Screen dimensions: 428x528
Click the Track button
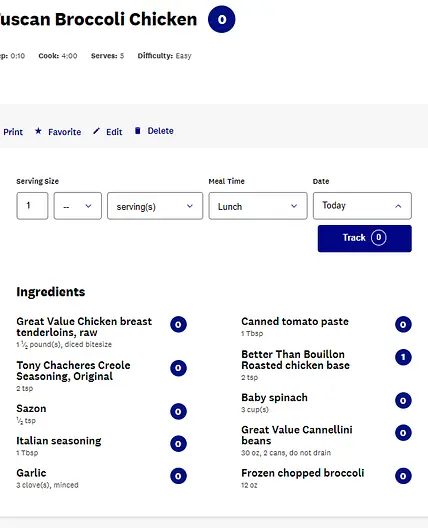pos(365,238)
